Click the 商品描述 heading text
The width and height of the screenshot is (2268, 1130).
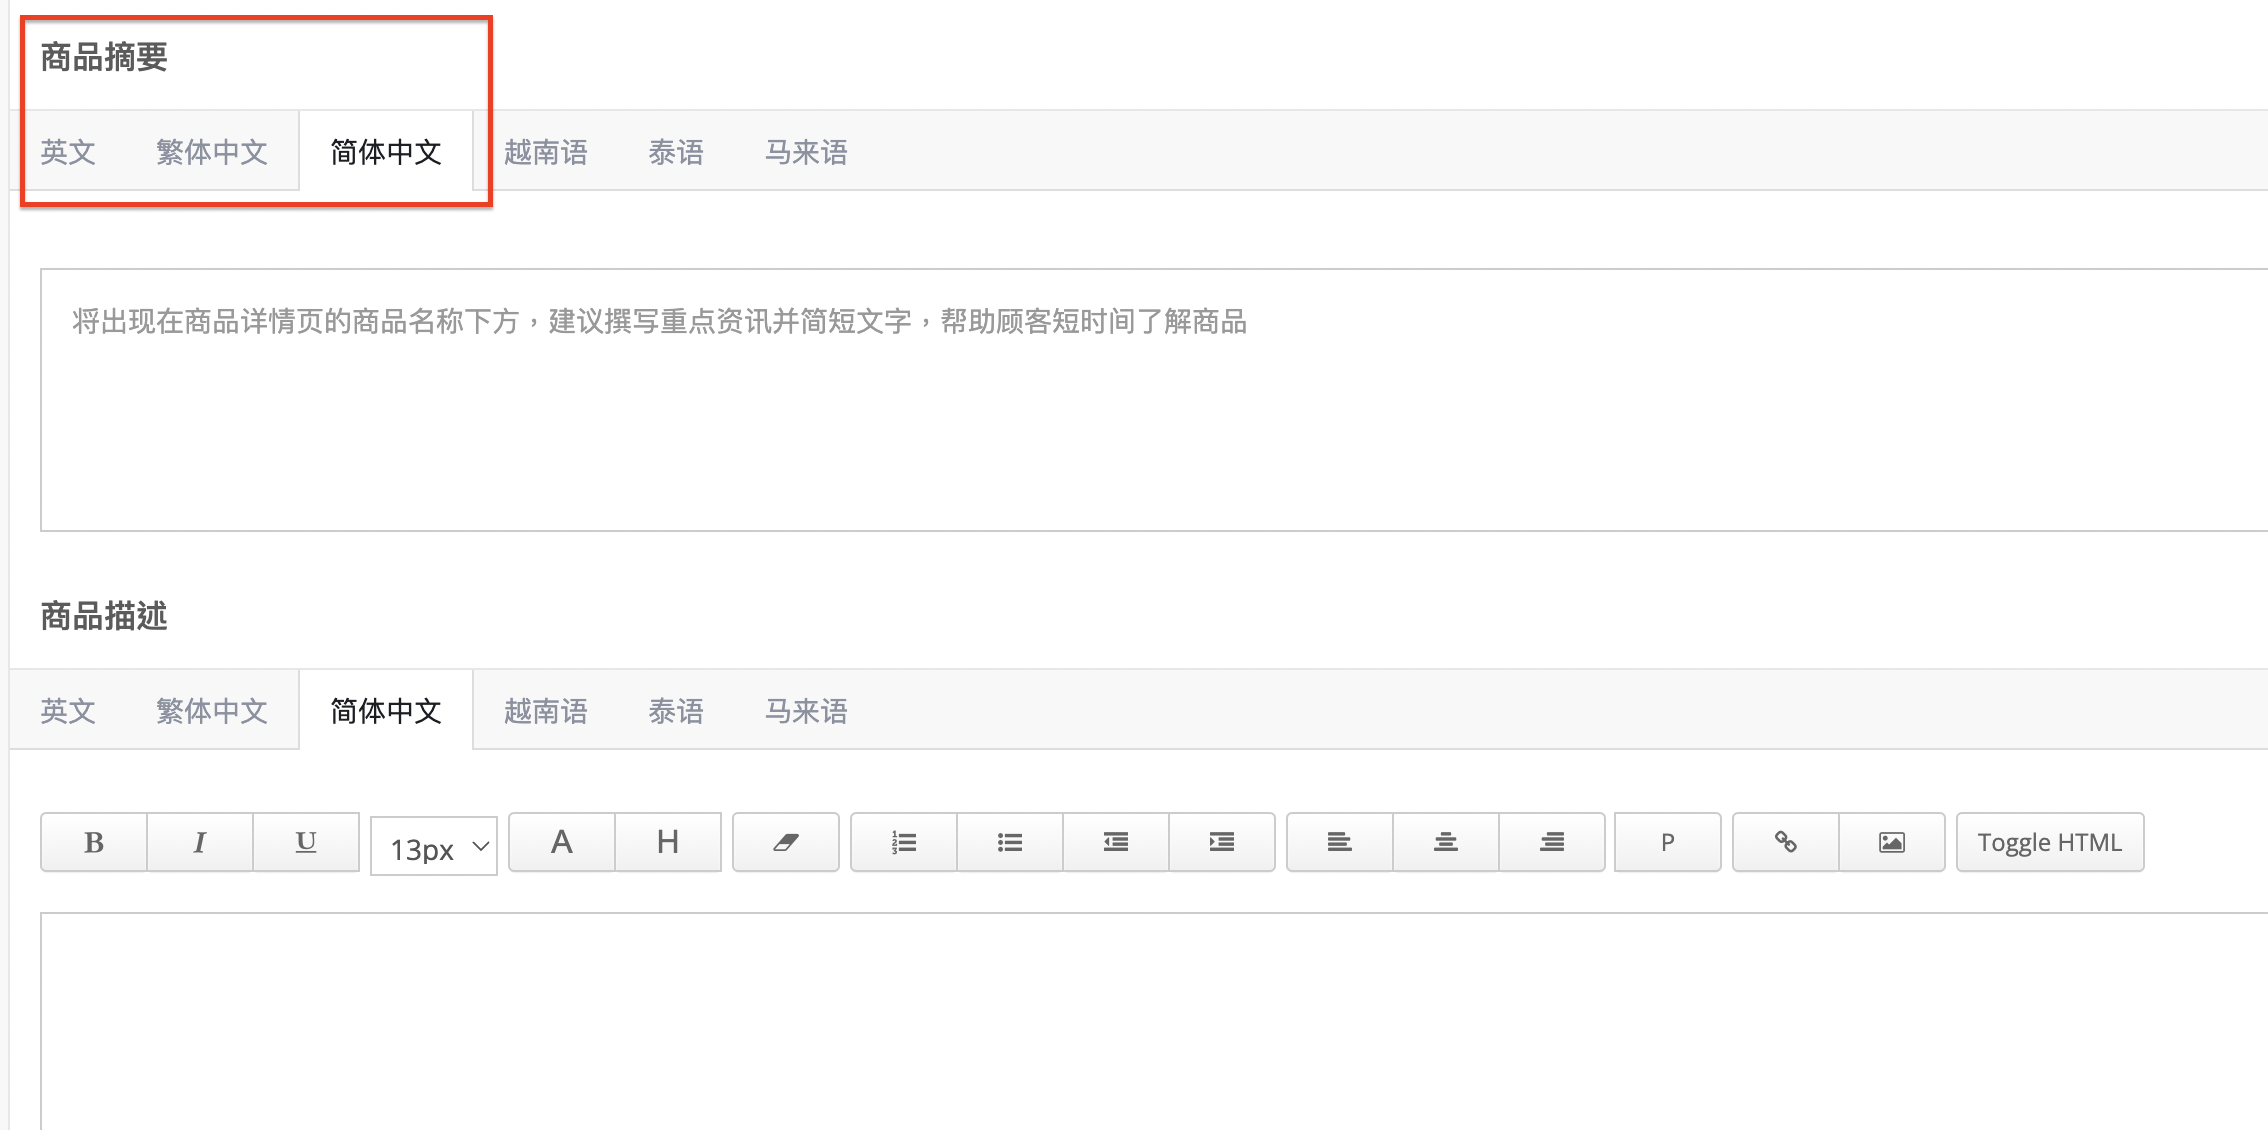coord(104,616)
